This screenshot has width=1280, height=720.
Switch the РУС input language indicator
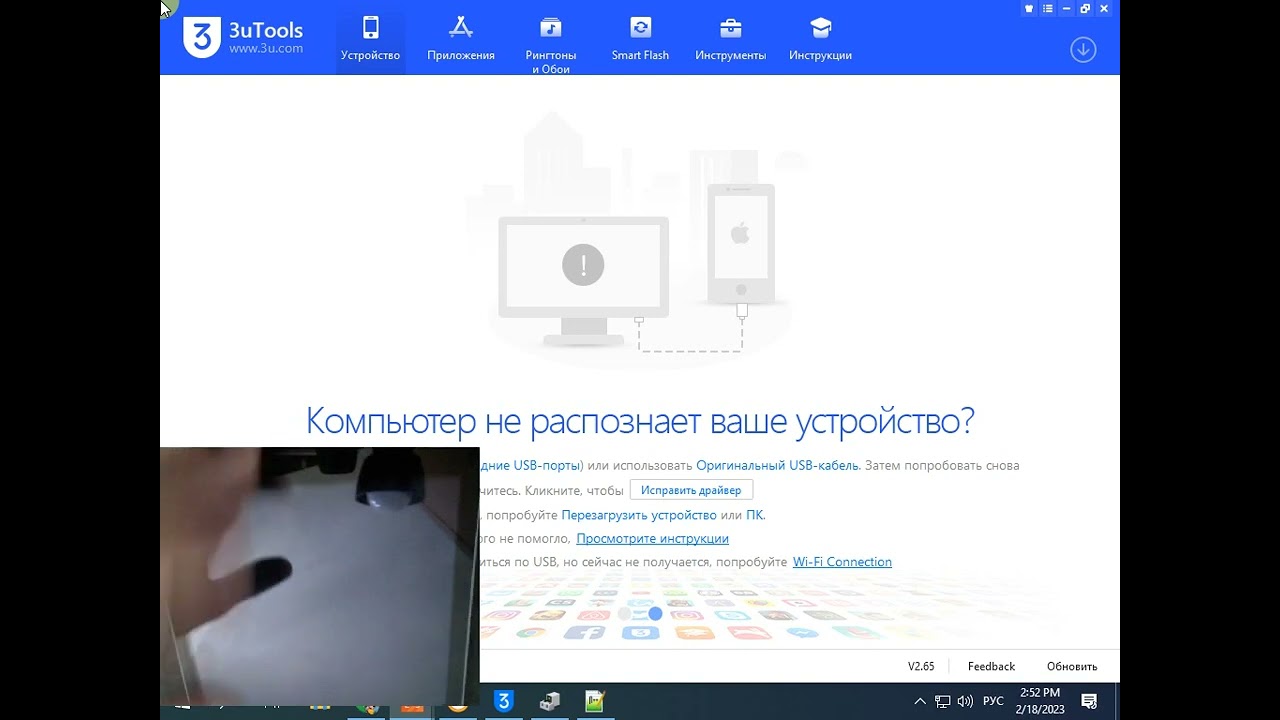coord(993,701)
